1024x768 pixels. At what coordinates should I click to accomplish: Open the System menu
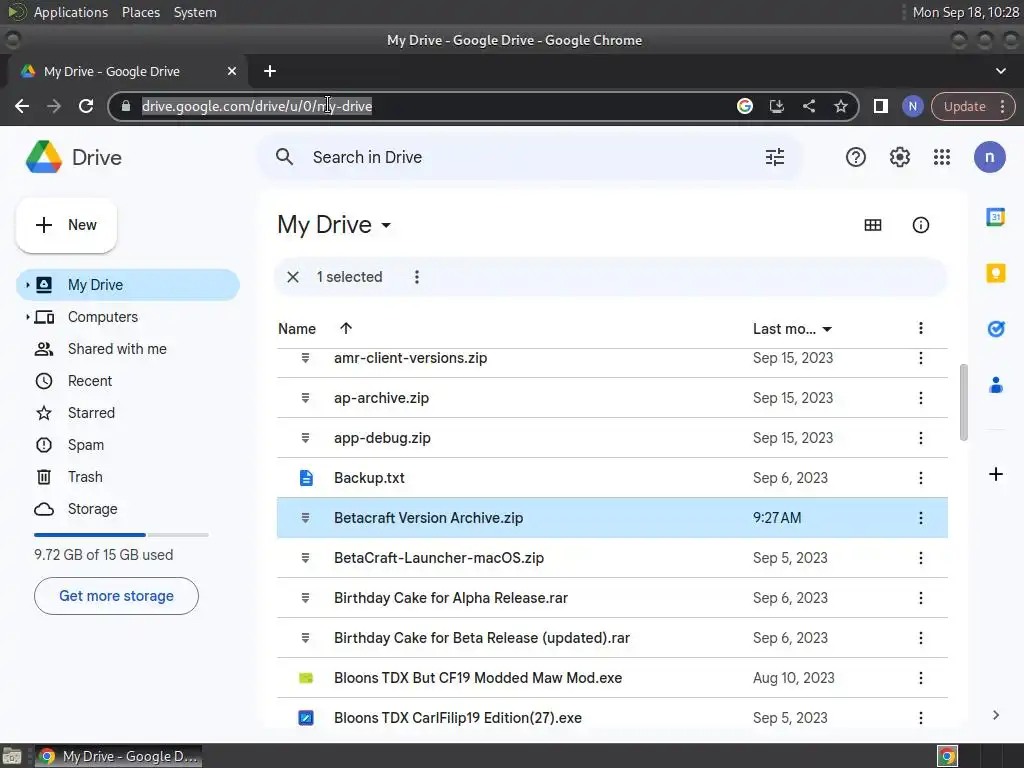coord(195,12)
